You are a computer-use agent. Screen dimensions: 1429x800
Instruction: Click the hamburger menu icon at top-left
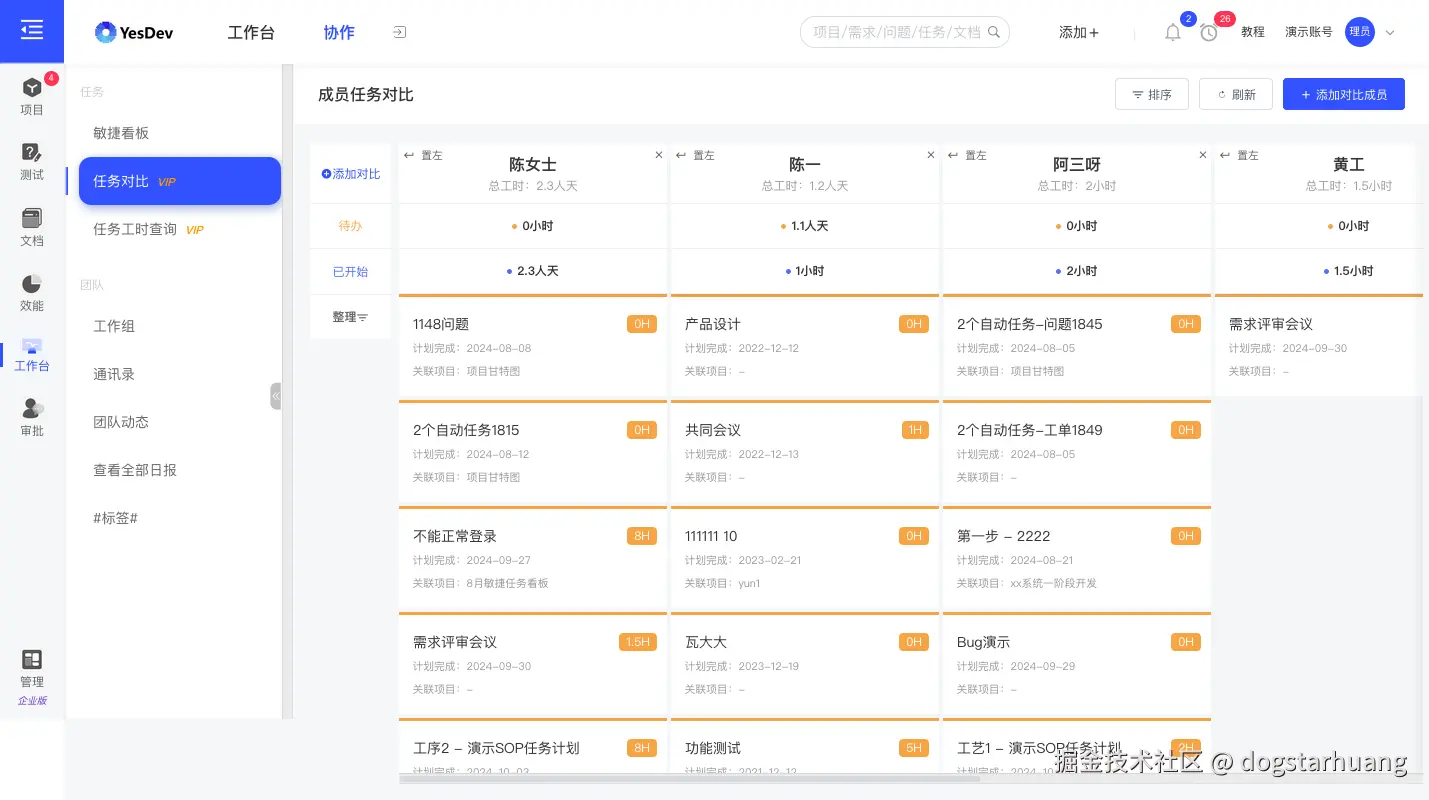tap(31, 30)
